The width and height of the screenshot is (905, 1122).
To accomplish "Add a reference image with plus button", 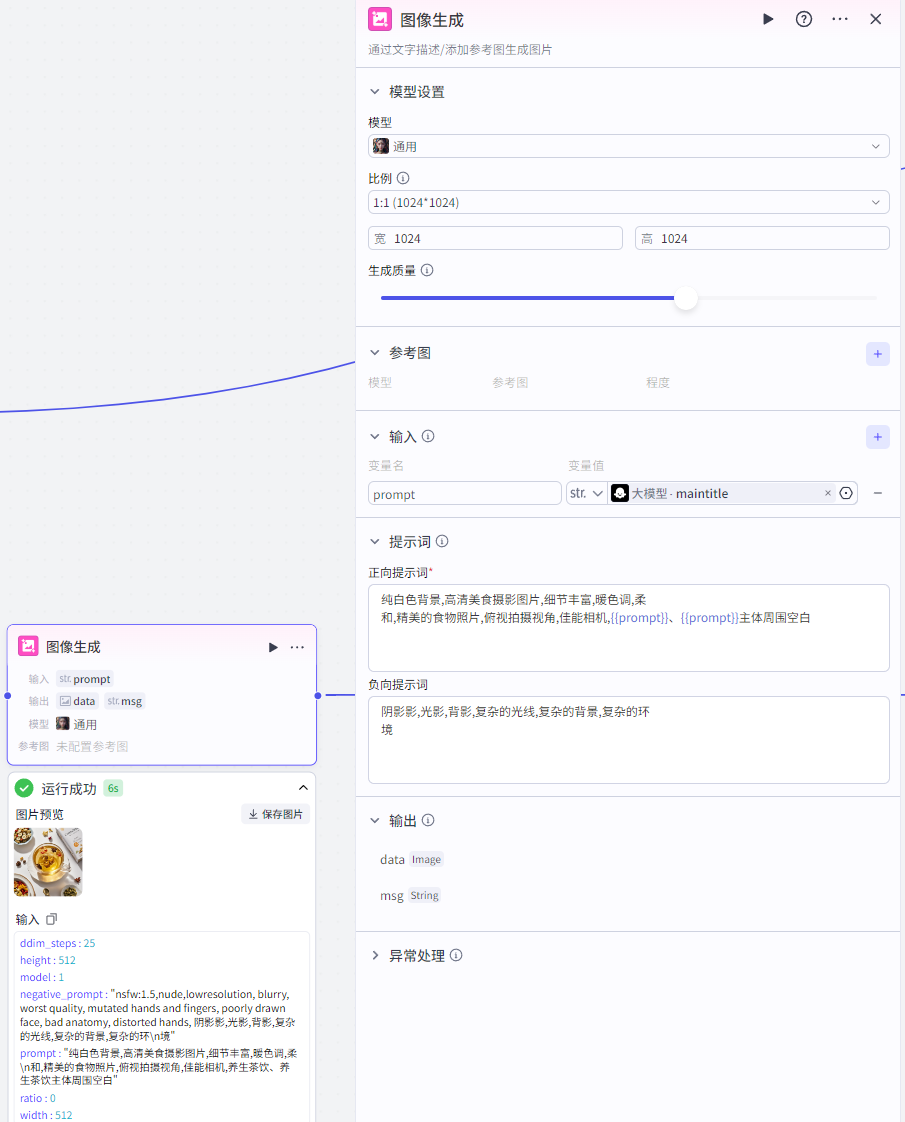I will (x=878, y=353).
